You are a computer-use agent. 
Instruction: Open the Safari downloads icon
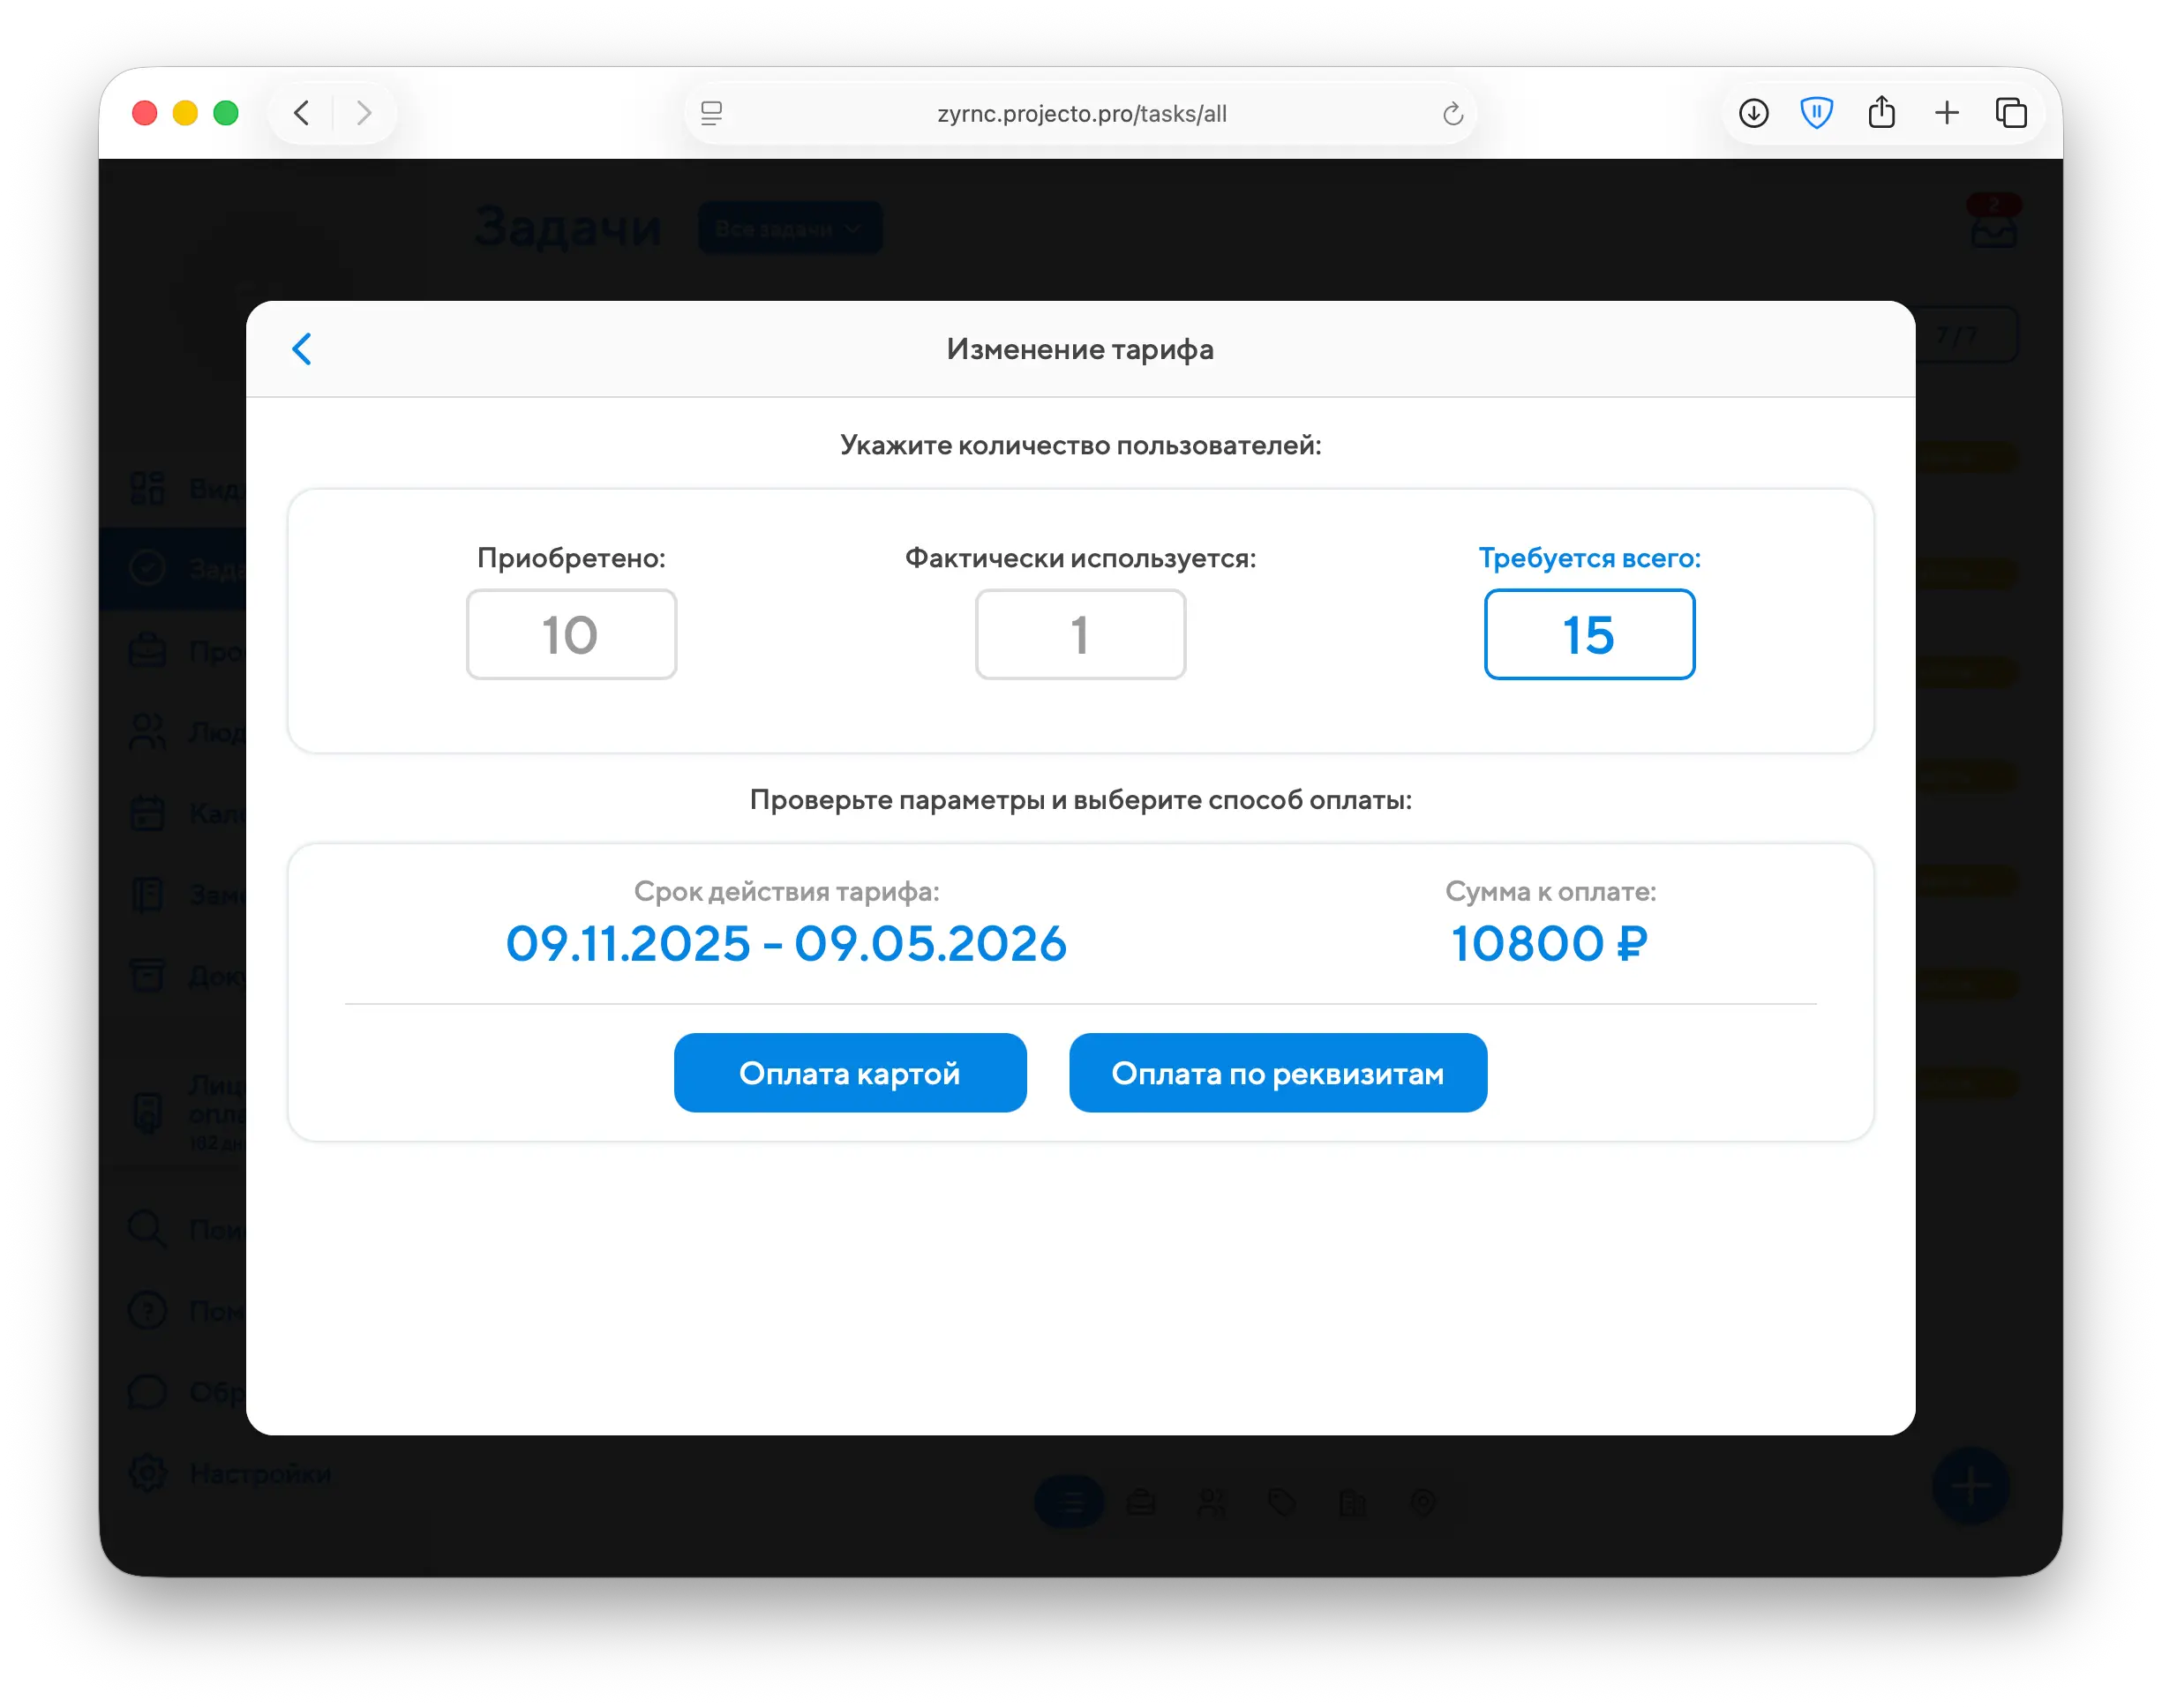(1753, 113)
